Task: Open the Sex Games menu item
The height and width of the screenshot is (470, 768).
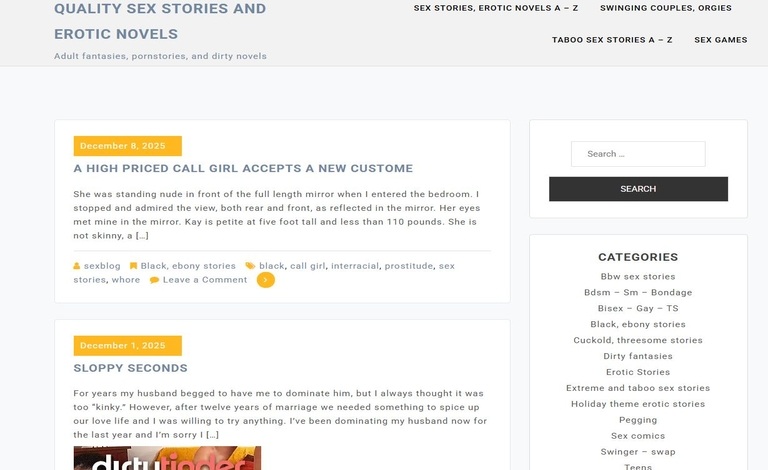Action: (x=720, y=40)
